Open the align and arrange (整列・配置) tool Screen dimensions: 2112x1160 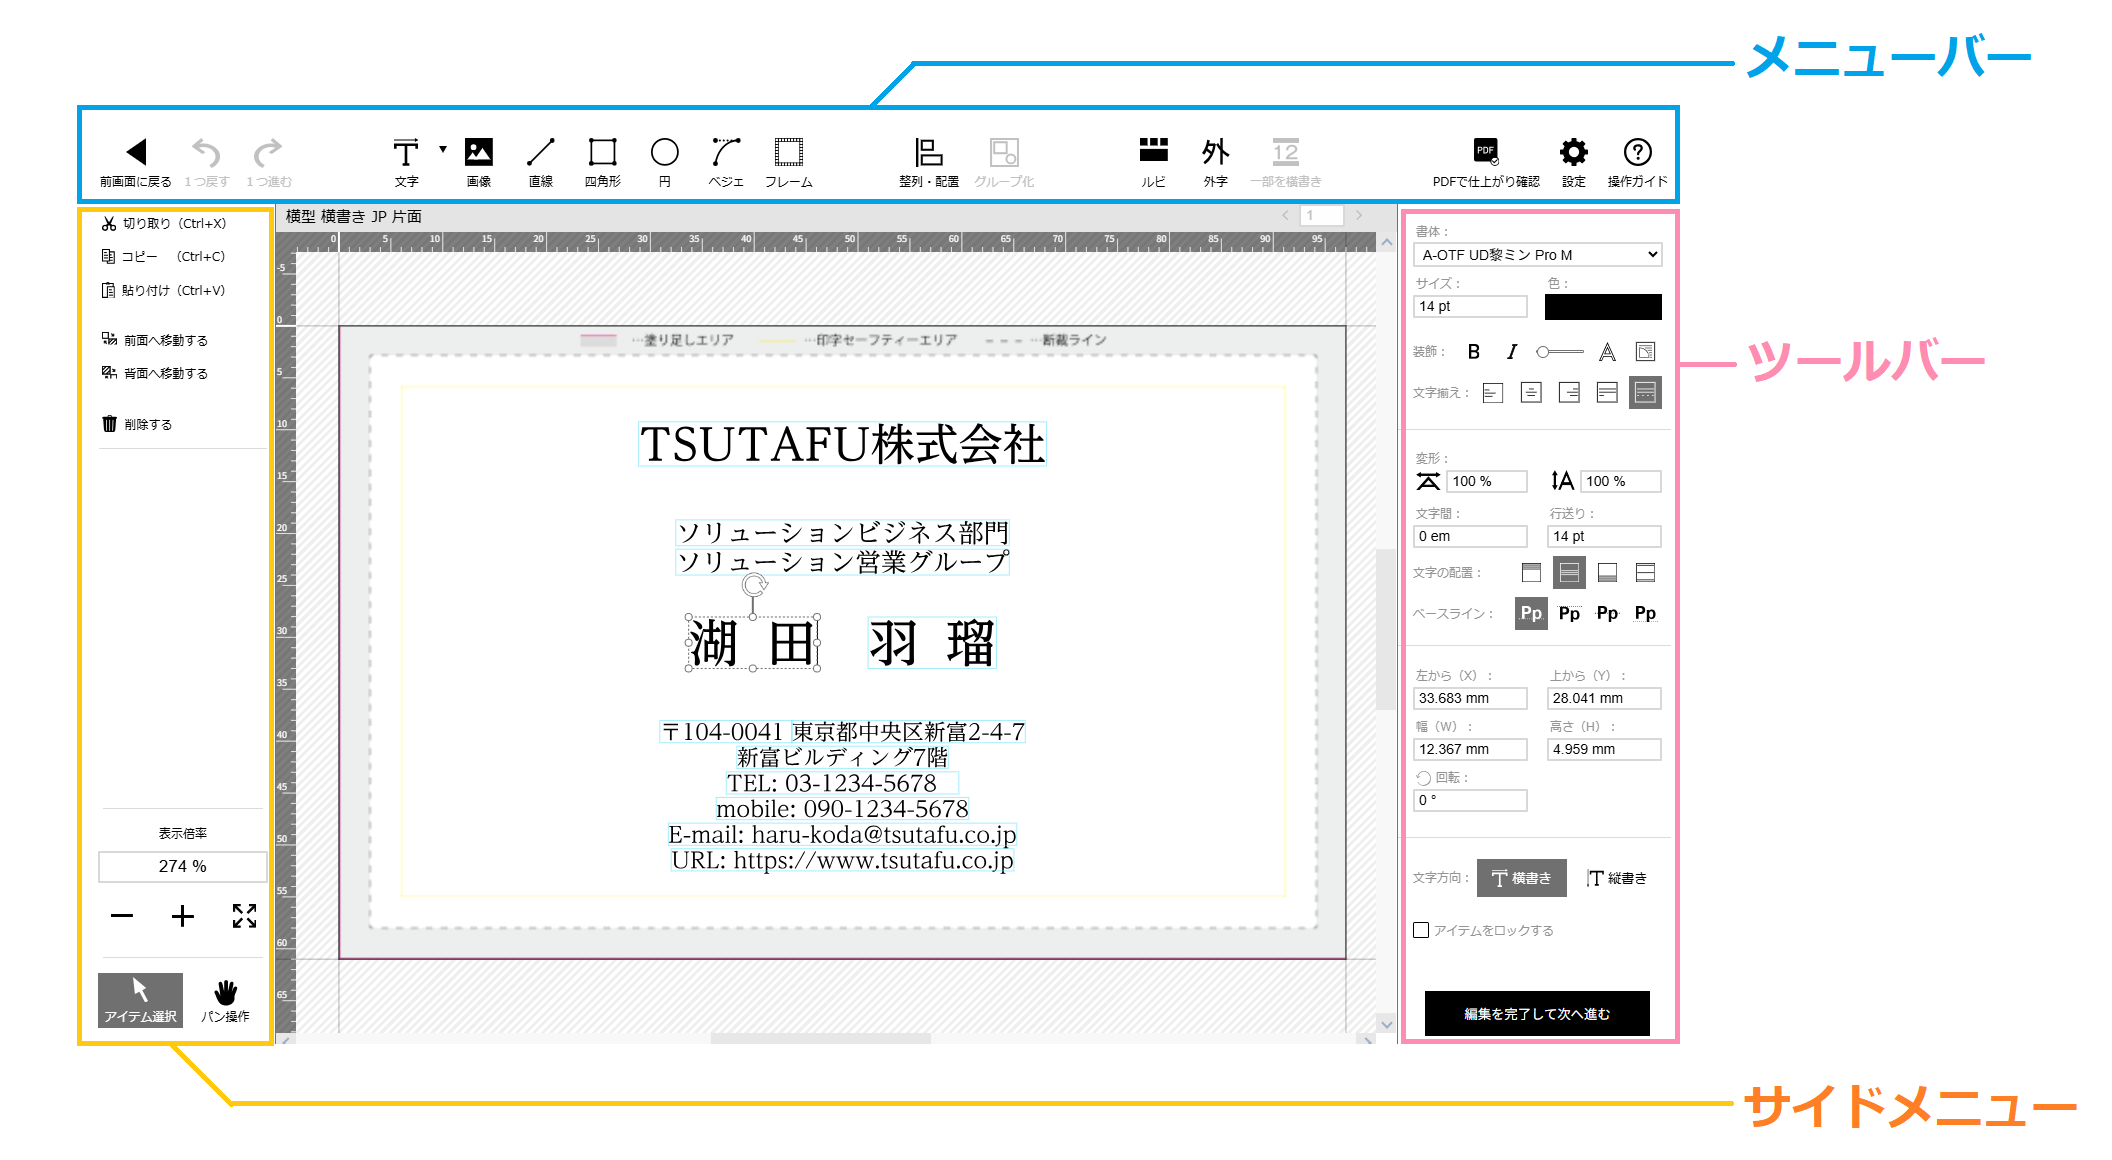click(928, 153)
